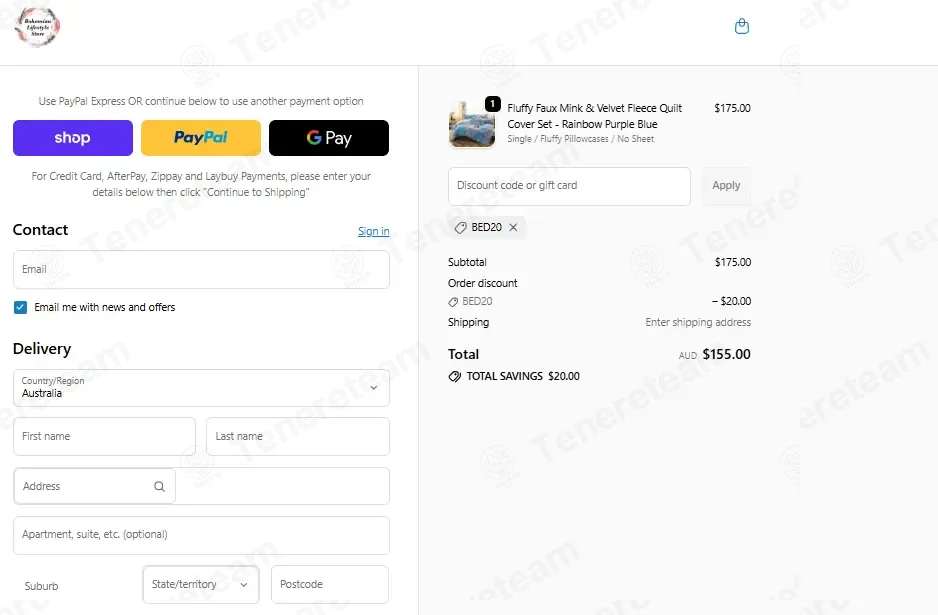This screenshot has width=938, height=615.
Task: Expand the Country/Region dropdown
Action: click(x=201, y=388)
